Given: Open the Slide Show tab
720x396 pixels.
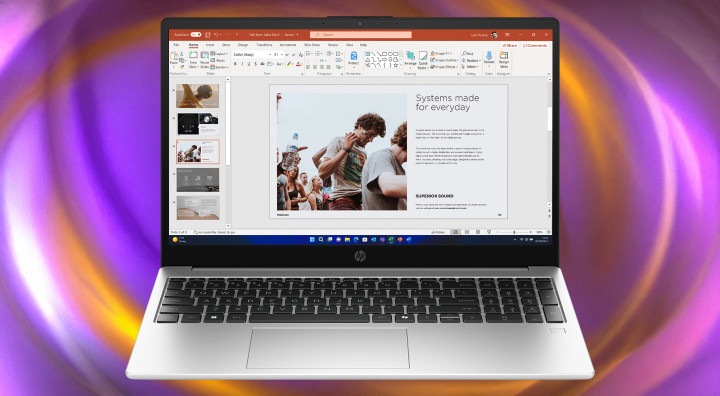Looking at the screenshot, I should 312,45.
